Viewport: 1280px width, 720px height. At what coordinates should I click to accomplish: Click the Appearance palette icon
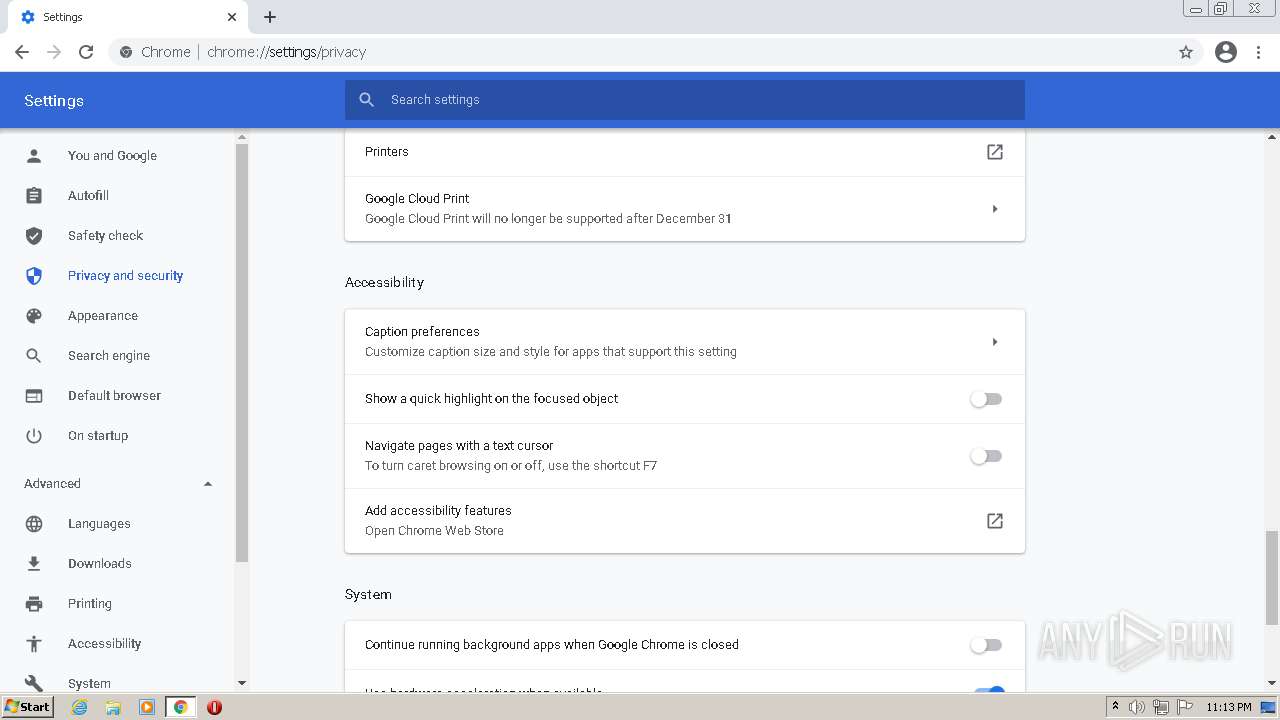coord(34,315)
